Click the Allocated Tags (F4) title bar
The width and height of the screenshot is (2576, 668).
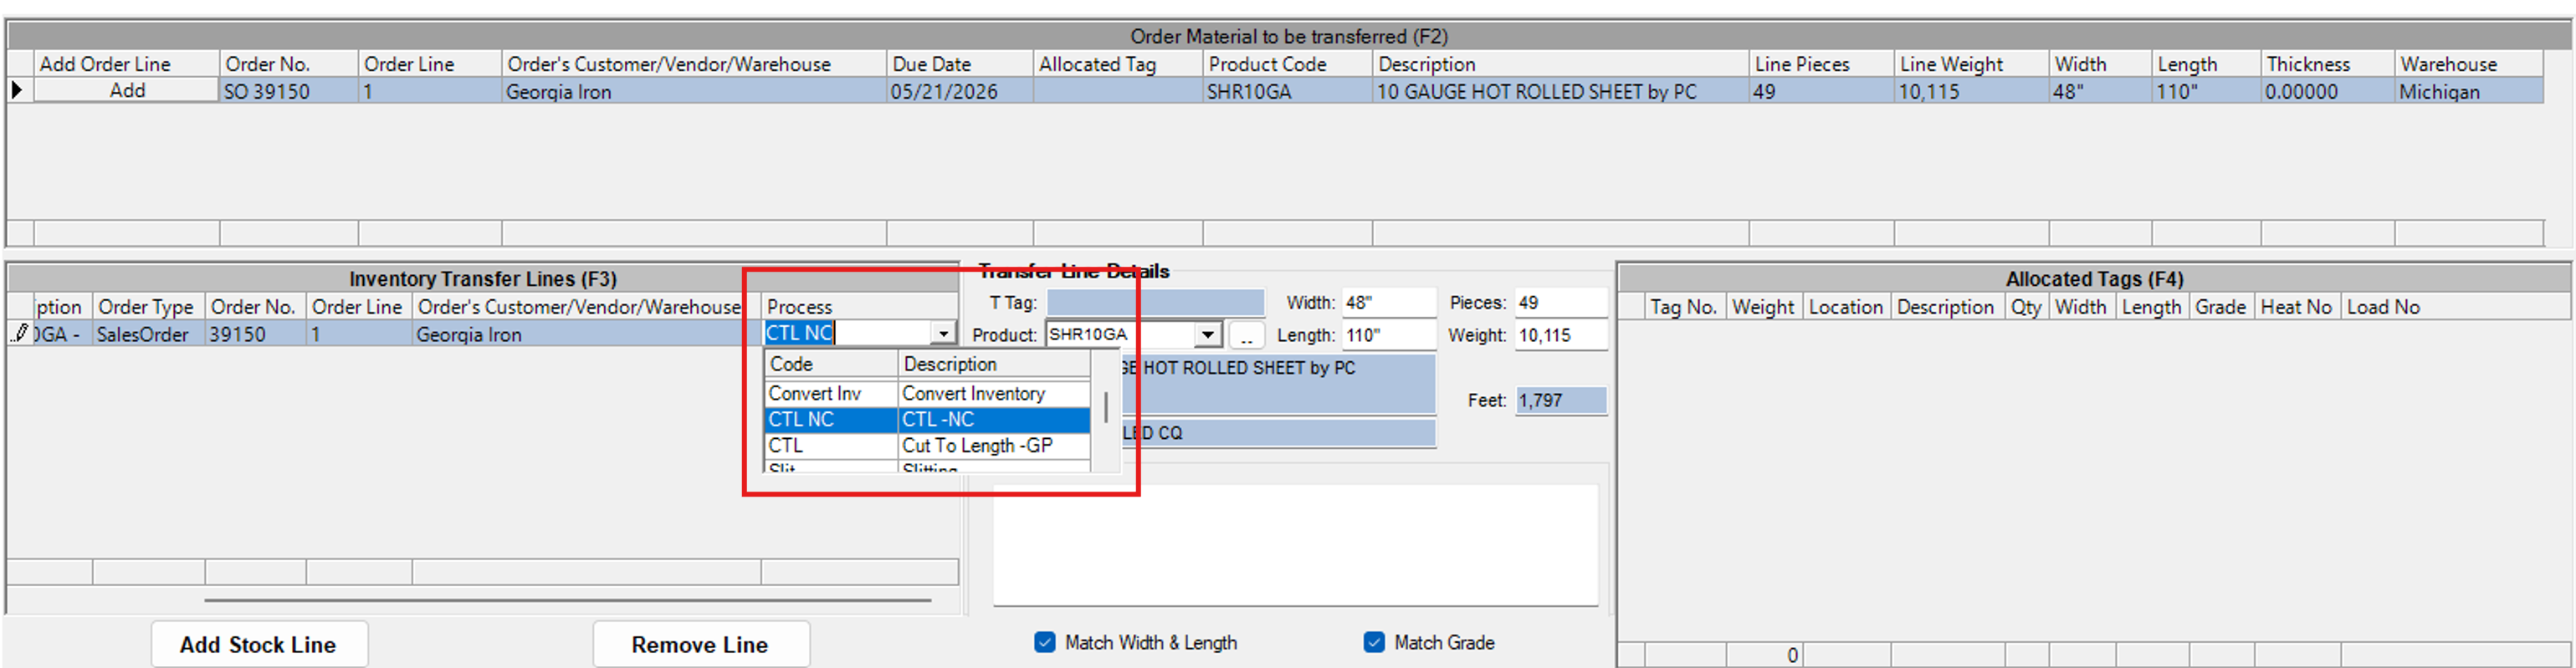click(2094, 279)
